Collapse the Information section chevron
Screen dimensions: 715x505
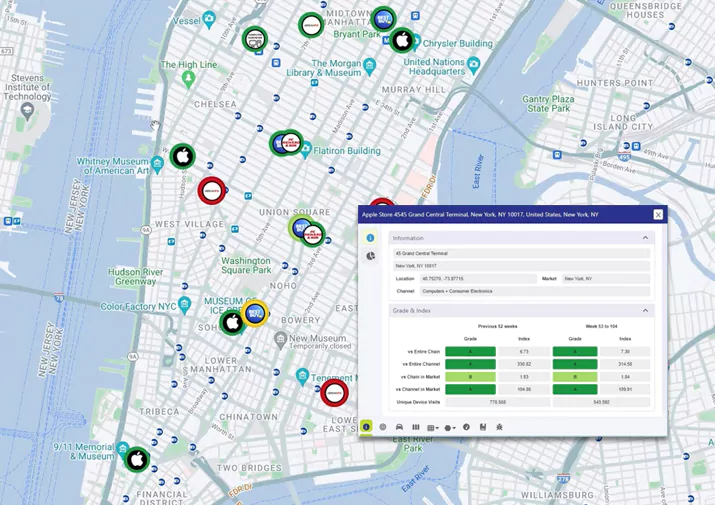(645, 238)
